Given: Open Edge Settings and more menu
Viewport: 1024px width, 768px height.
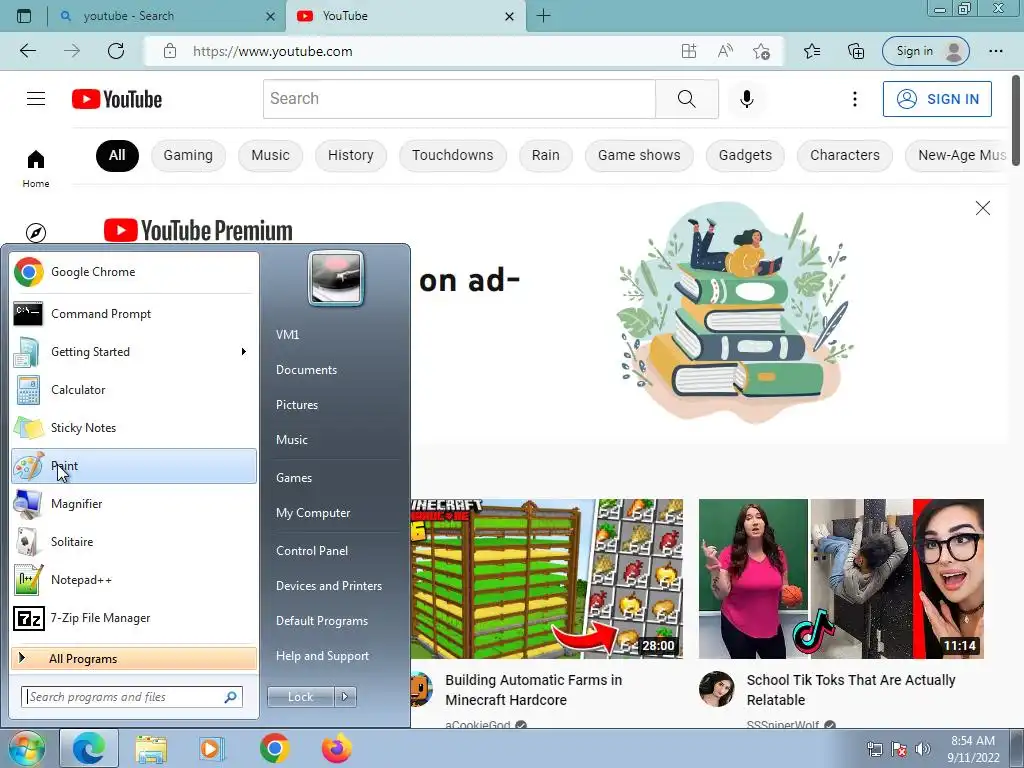Looking at the screenshot, I should (995, 51).
